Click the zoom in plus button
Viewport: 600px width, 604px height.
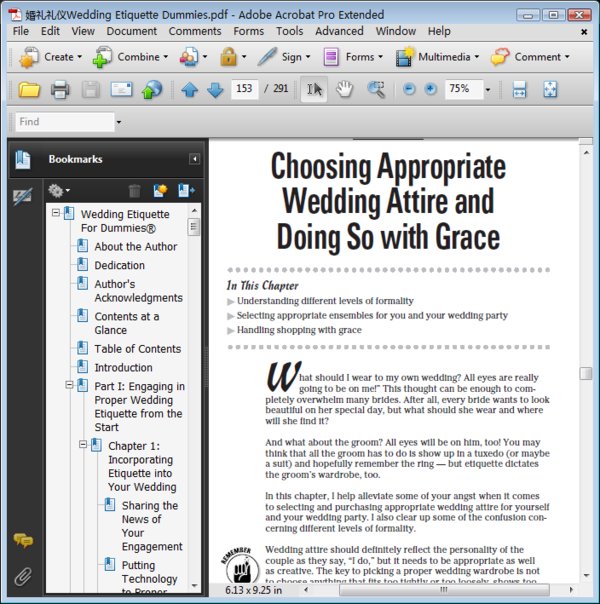(430, 89)
